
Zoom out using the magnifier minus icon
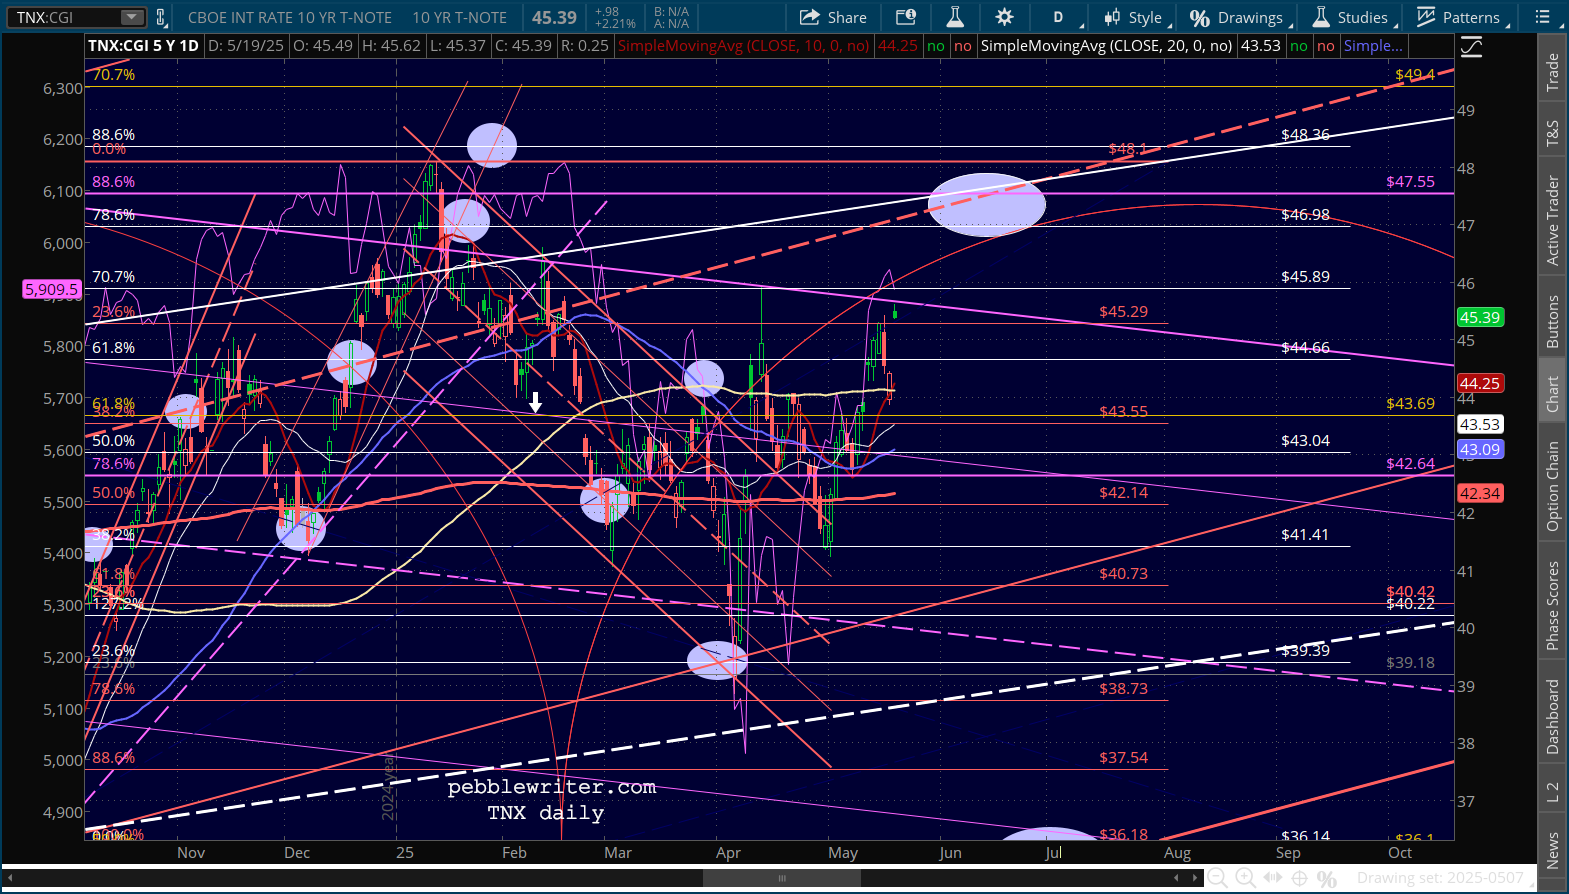[x=1217, y=878]
